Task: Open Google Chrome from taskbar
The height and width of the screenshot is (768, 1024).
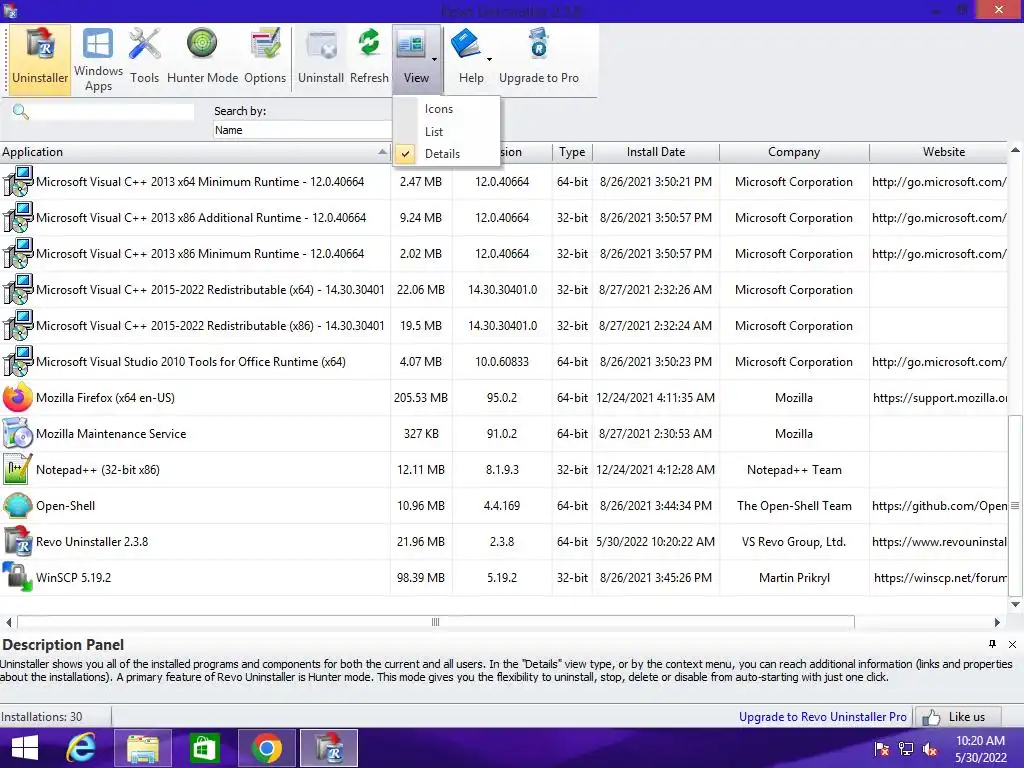Action: point(266,748)
